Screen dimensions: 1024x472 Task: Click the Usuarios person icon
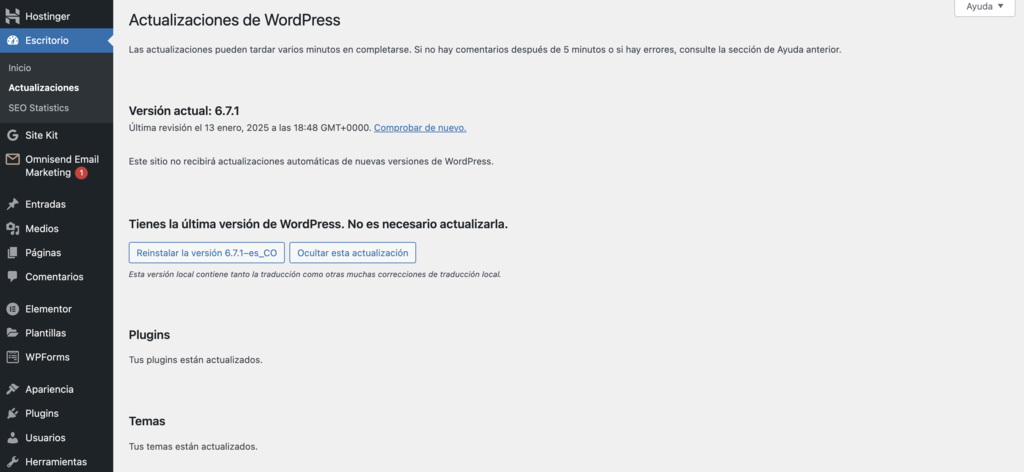[x=12, y=437]
